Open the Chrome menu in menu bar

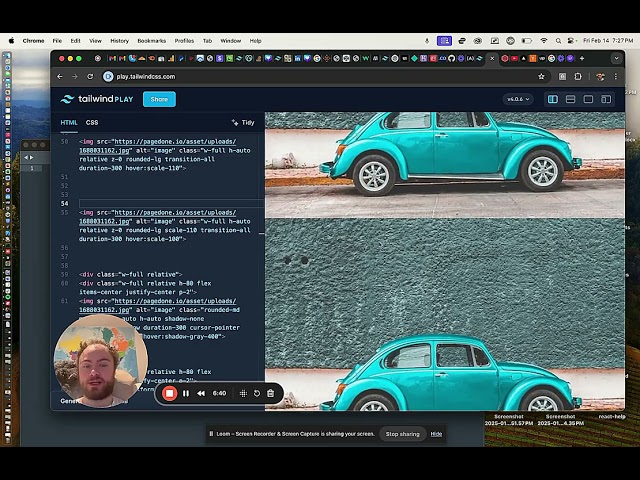[x=33, y=41]
